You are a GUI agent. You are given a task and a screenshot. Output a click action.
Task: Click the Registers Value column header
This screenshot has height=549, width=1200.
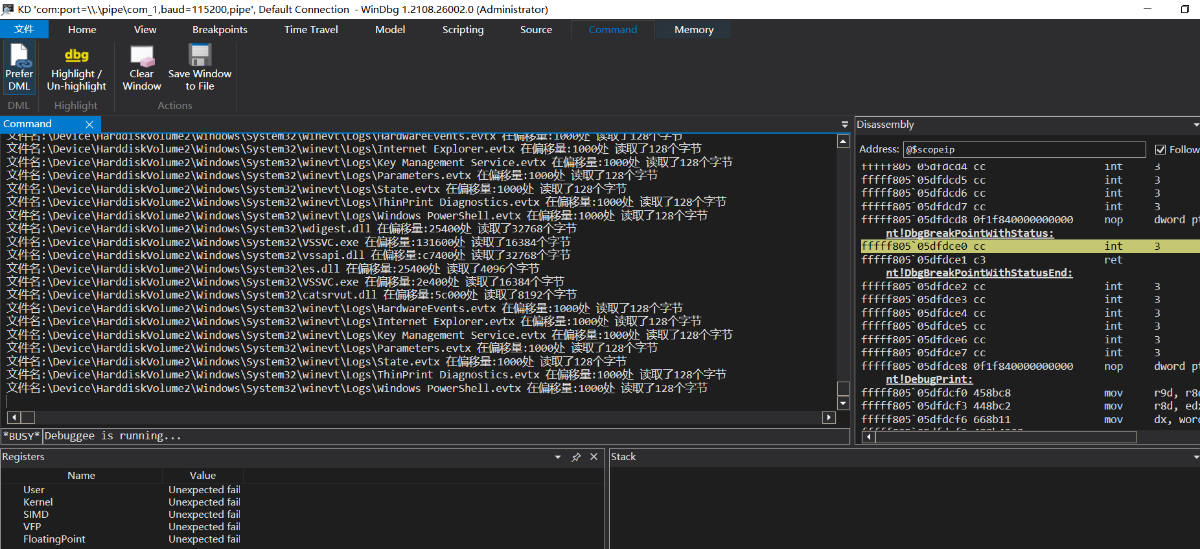click(x=203, y=476)
